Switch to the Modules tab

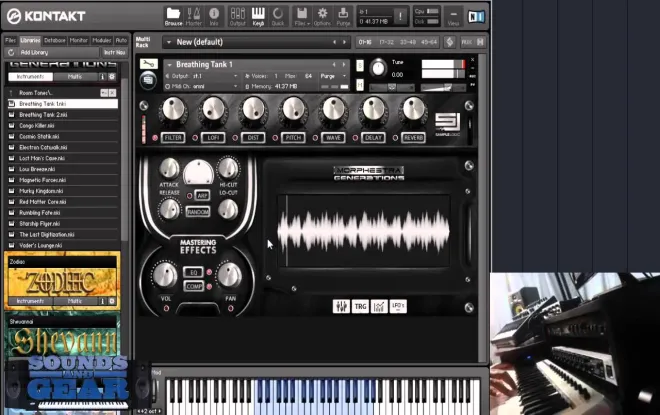pyautogui.click(x=101, y=40)
